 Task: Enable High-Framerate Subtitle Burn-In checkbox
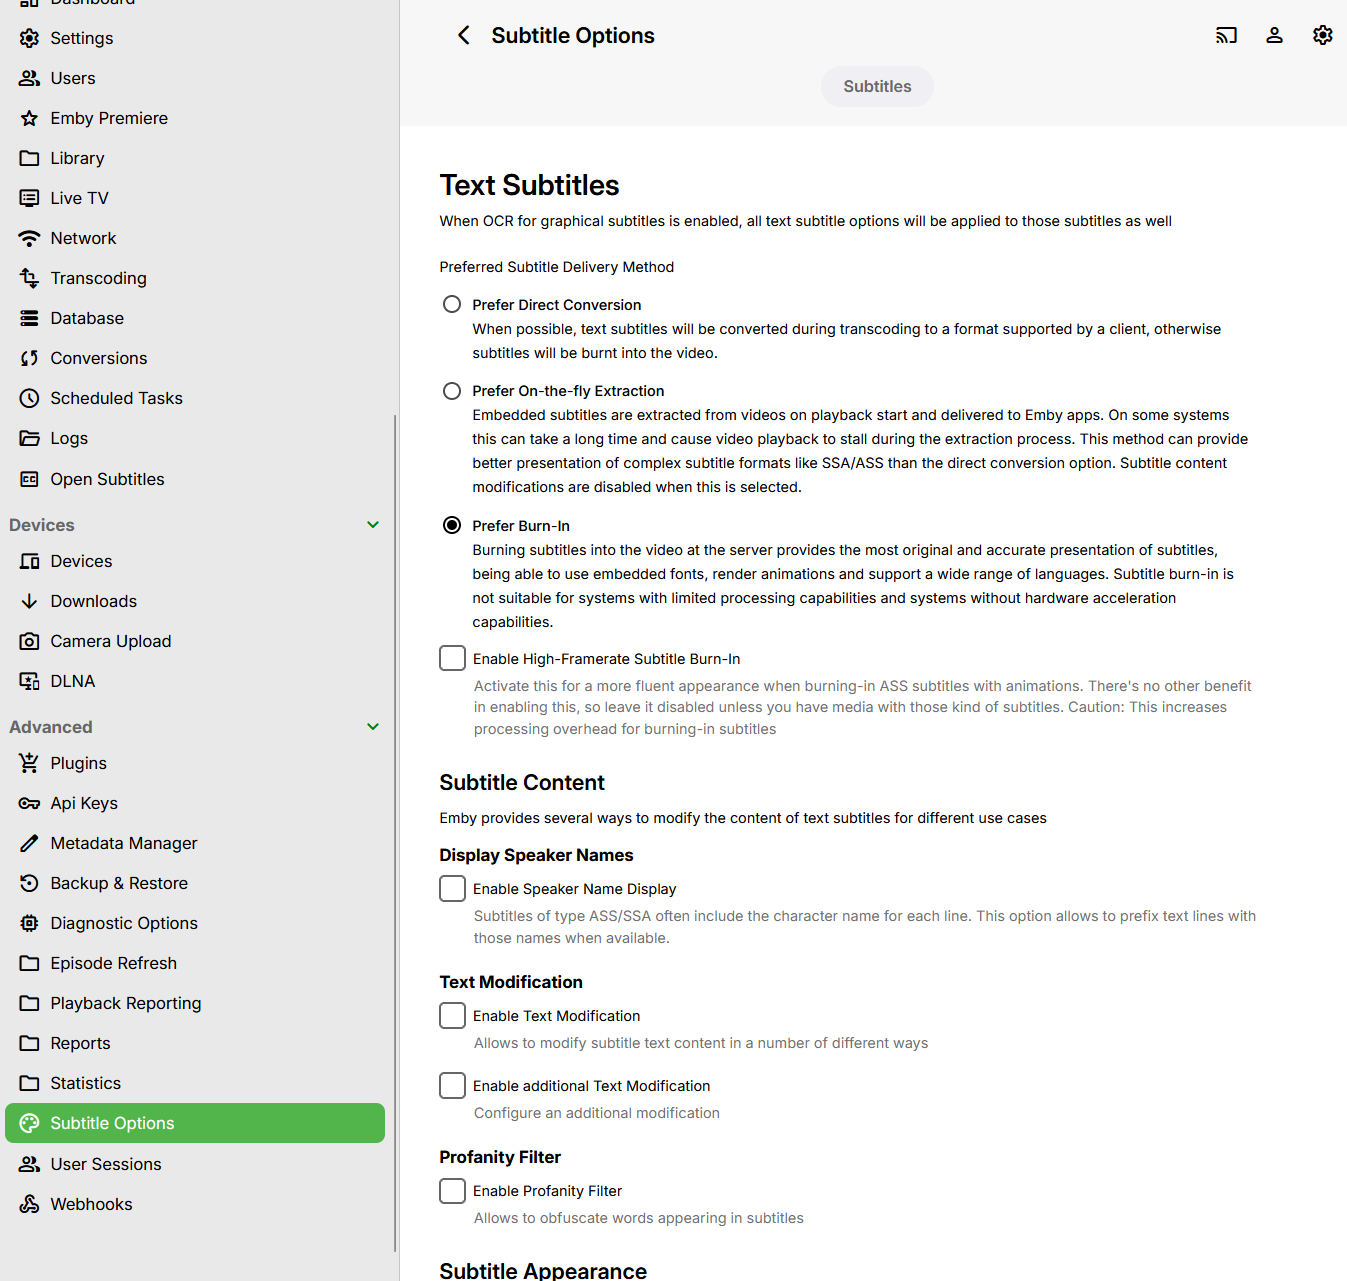pyautogui.click(x=452, y=658)
